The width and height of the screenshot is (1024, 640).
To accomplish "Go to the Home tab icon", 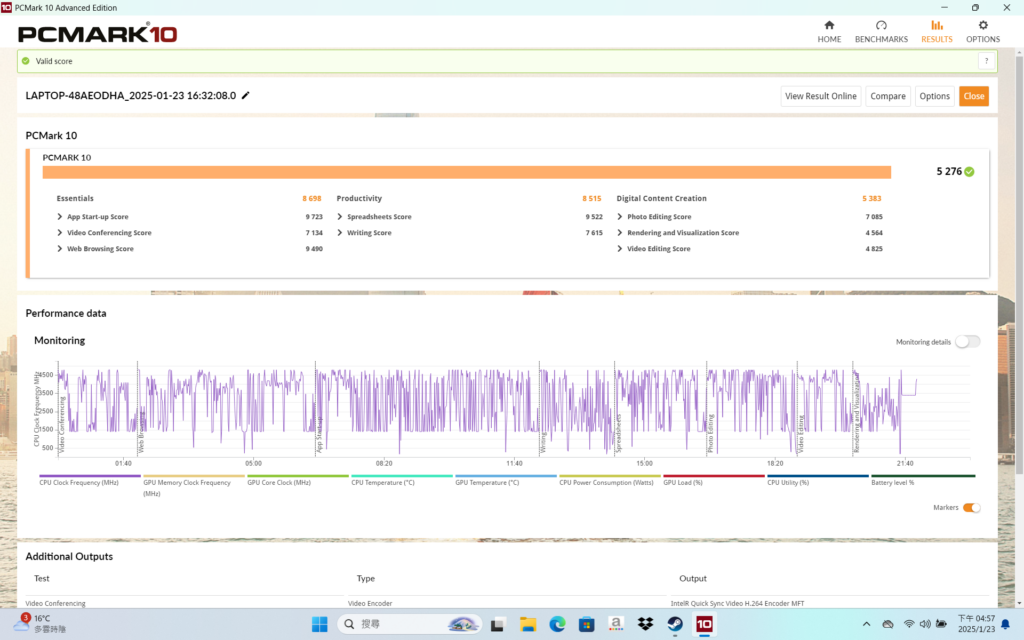I will (x=829, y=31).
